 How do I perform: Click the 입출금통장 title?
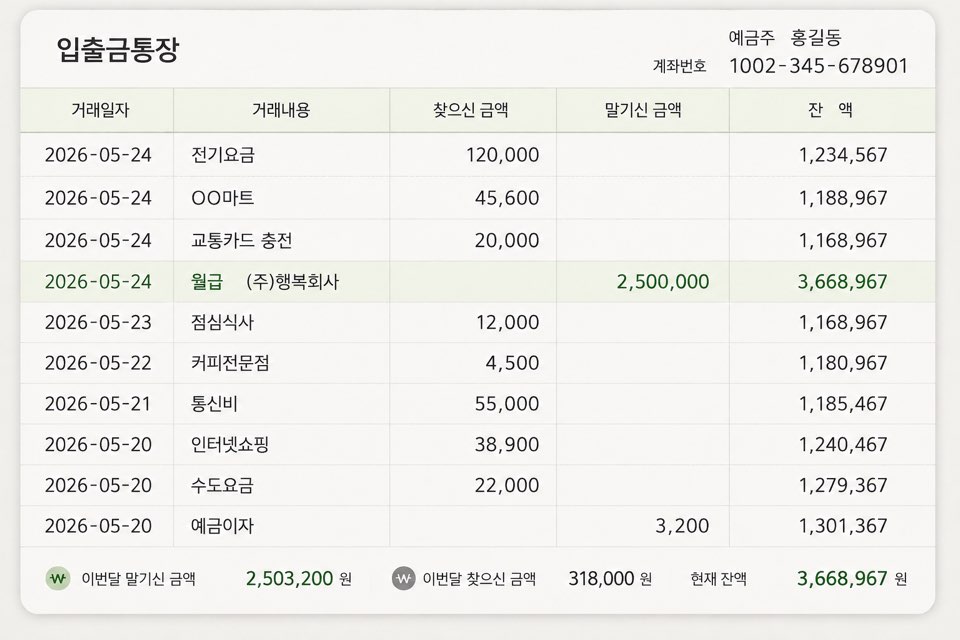coord(118,49)
